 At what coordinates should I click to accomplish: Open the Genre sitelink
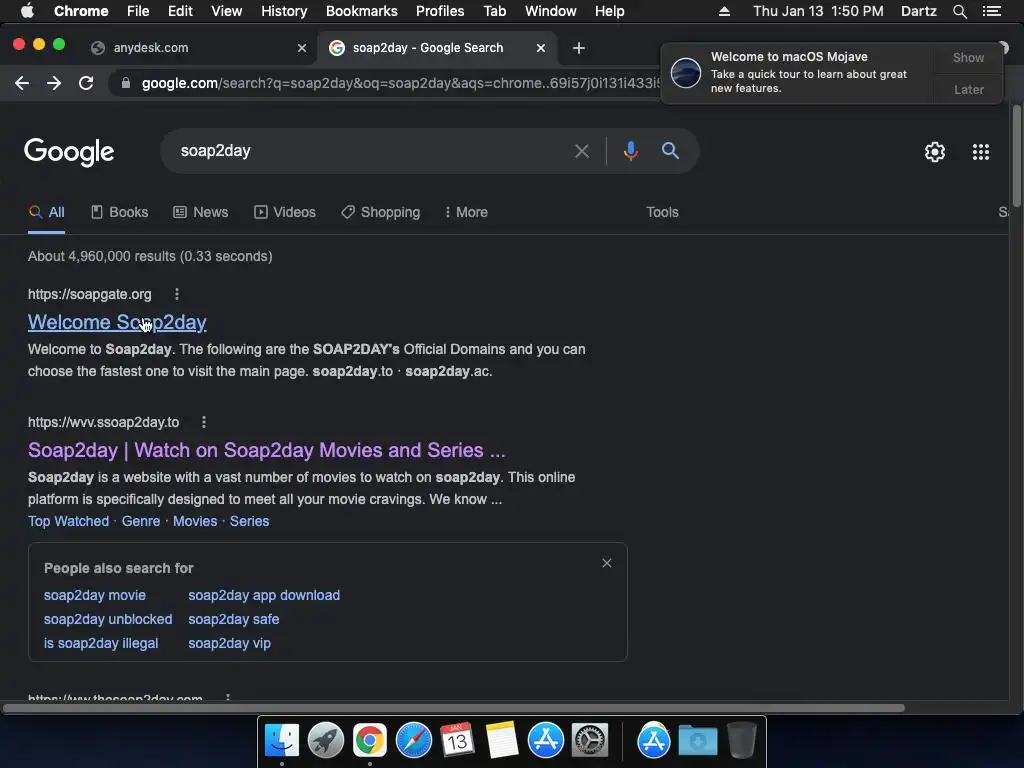[141, 521]
